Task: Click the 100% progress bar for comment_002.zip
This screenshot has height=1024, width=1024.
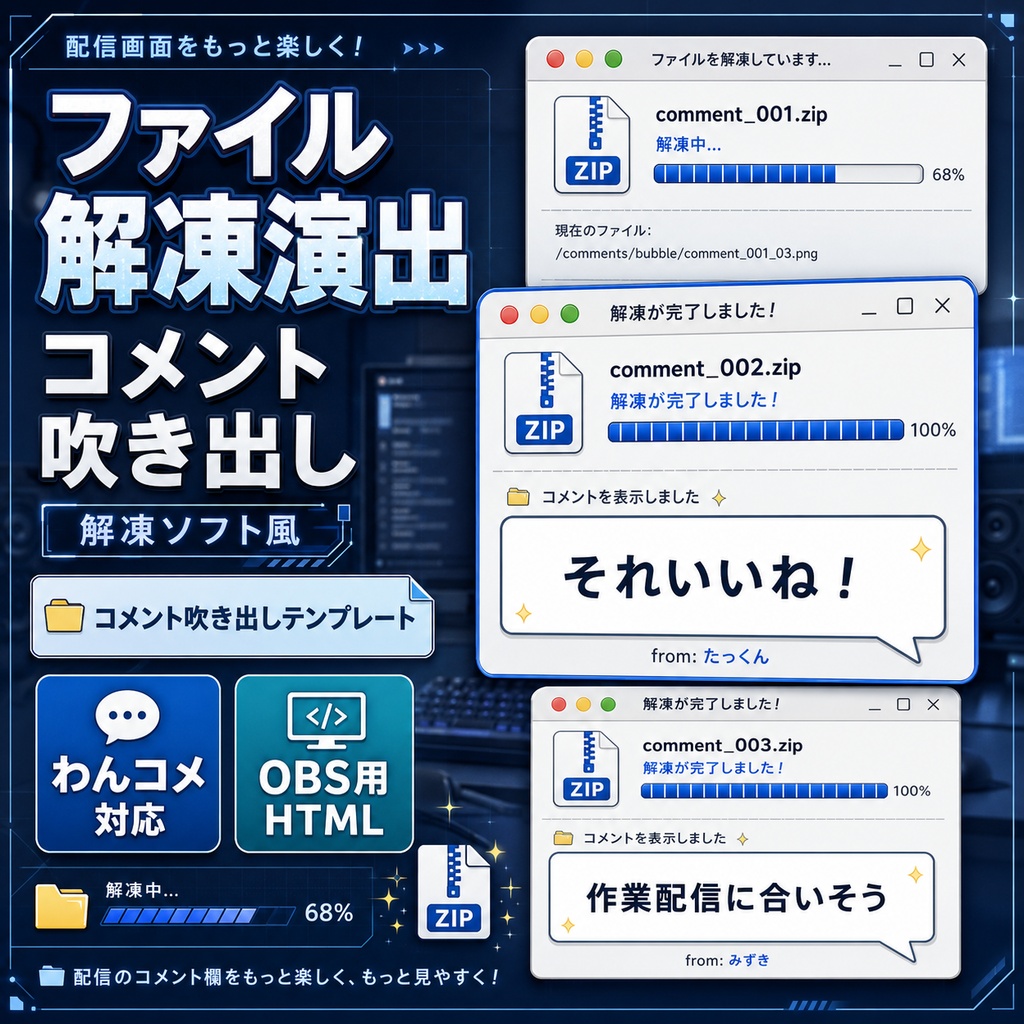Action: [756, 430]
